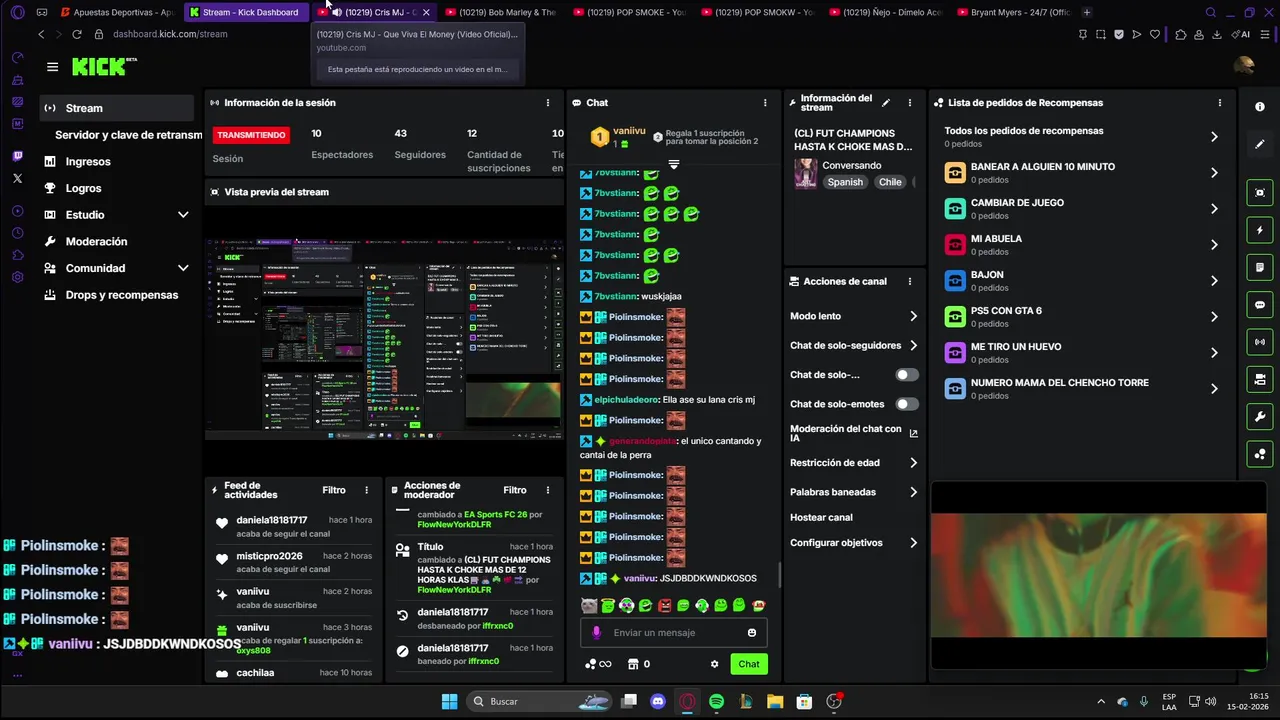Open Información de la sesión three-dot menu
This screenshot has height=720, width=1280.
(547, 103)
